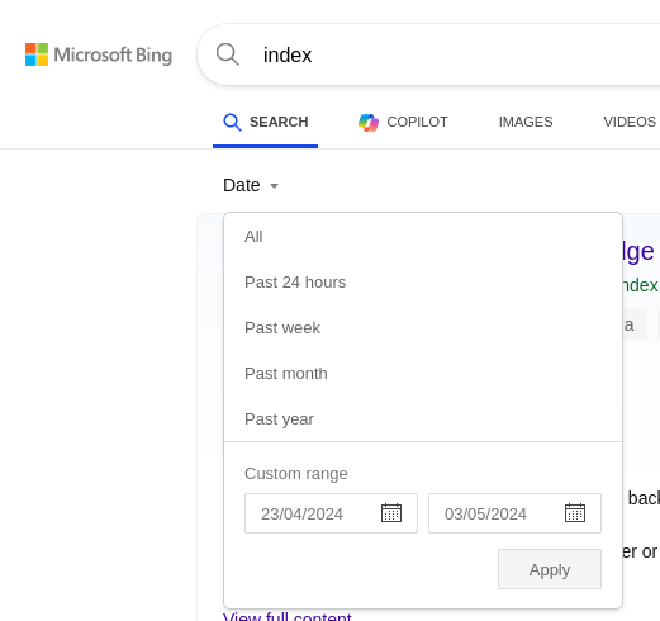Click the magnifier icon in search box
Screen dimensions: 660x621
[x=228, y=54]
